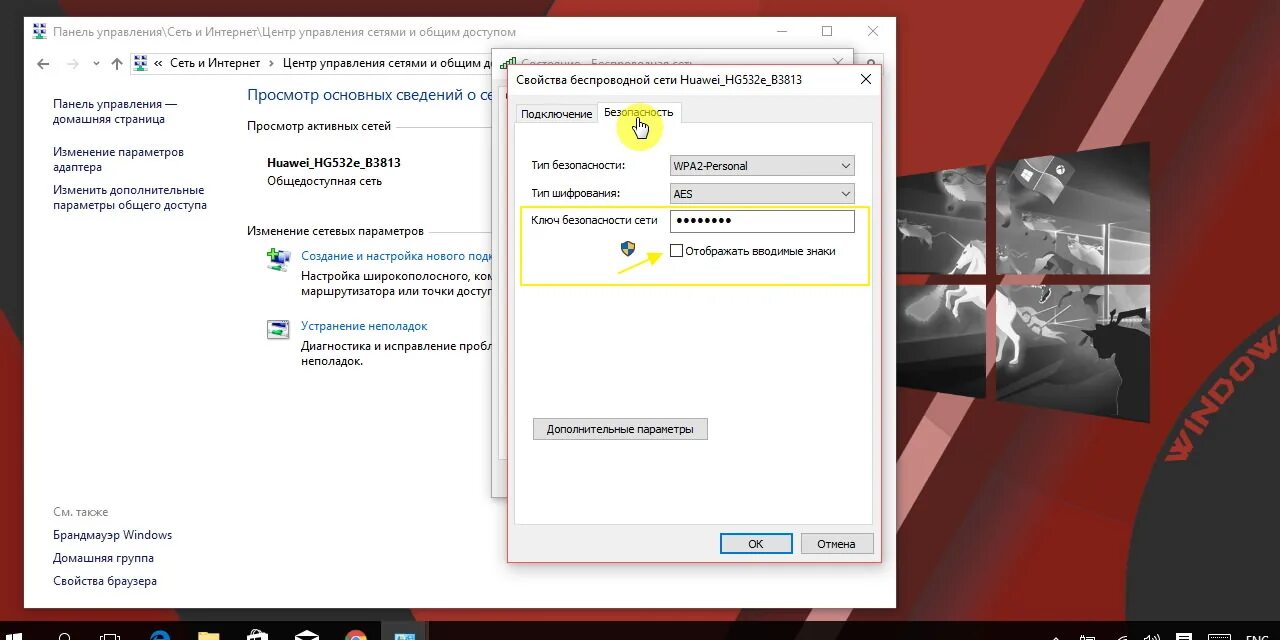Click the network setup wizard icon
Image resolution: width=1280 pixels, height=640 pixels.
click(278, 259)
